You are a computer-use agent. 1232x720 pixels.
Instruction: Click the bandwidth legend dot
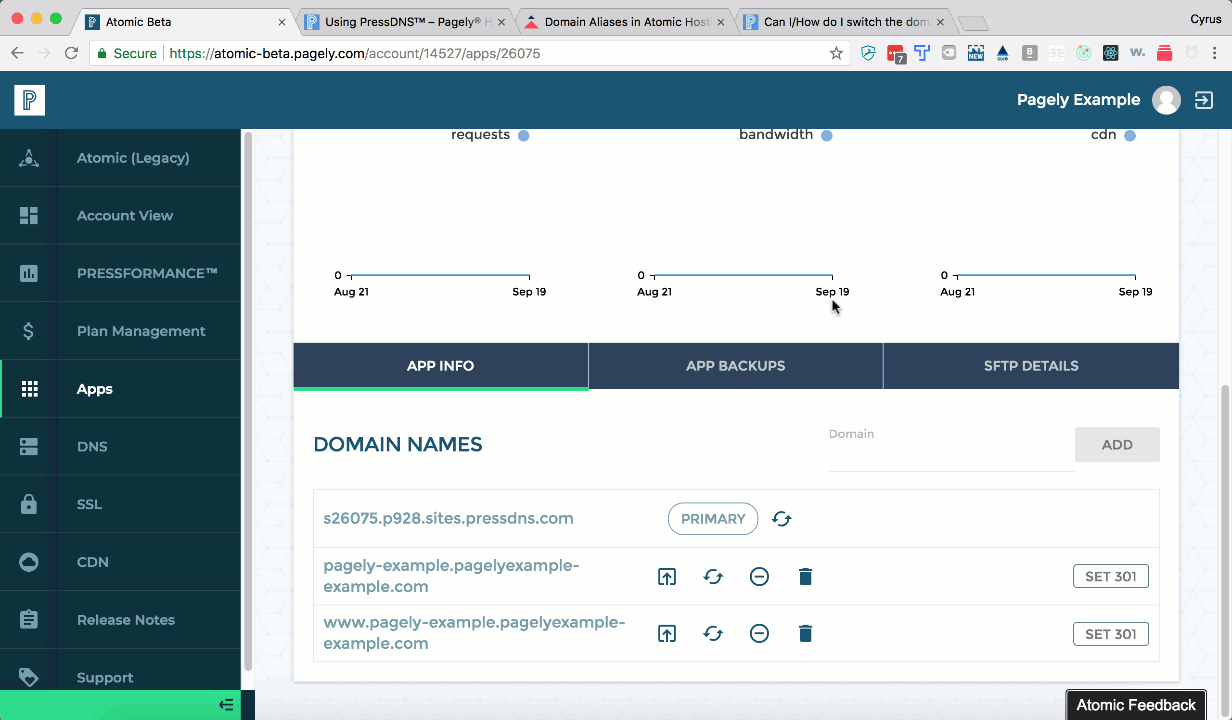(827, 135)
